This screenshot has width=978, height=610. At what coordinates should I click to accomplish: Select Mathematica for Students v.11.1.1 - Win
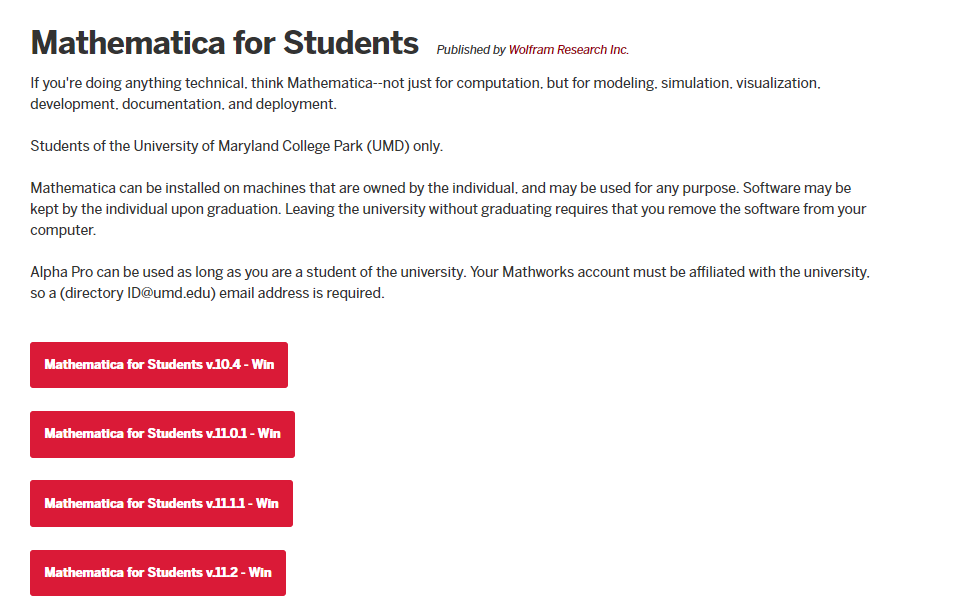(161, 503)
